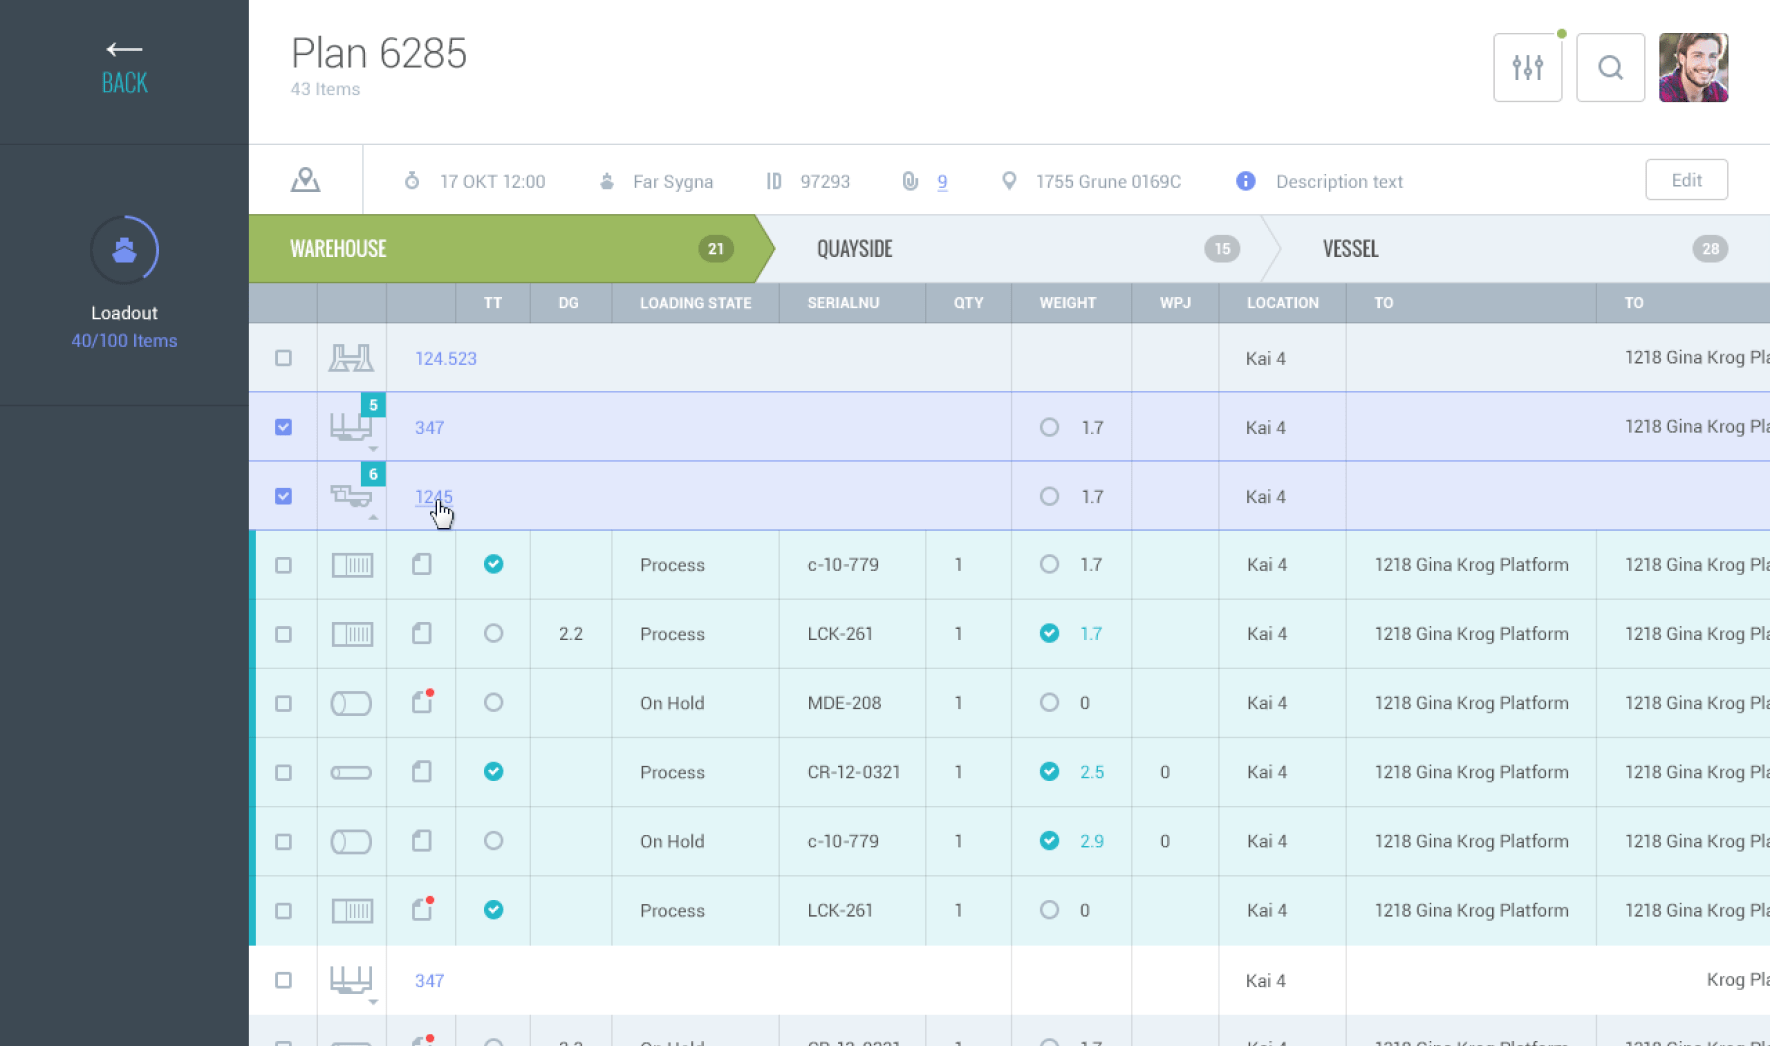Click the DG value 2.2
This screenshot has height=1046, width=1770.
point(571,635)
